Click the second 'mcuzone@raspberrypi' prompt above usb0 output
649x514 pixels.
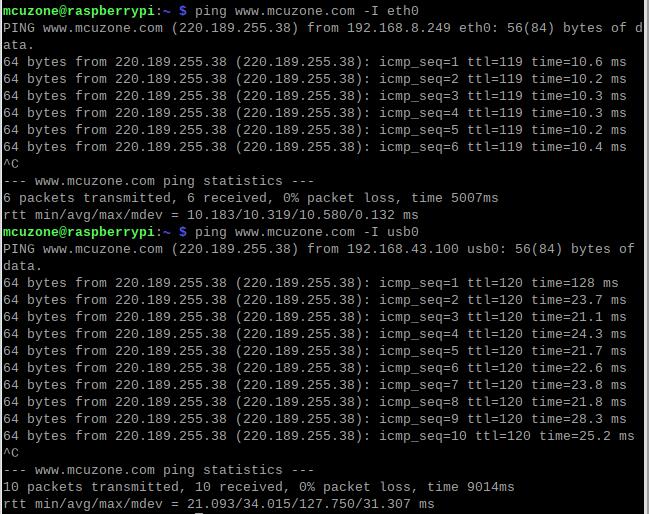(x=79, y=232)
